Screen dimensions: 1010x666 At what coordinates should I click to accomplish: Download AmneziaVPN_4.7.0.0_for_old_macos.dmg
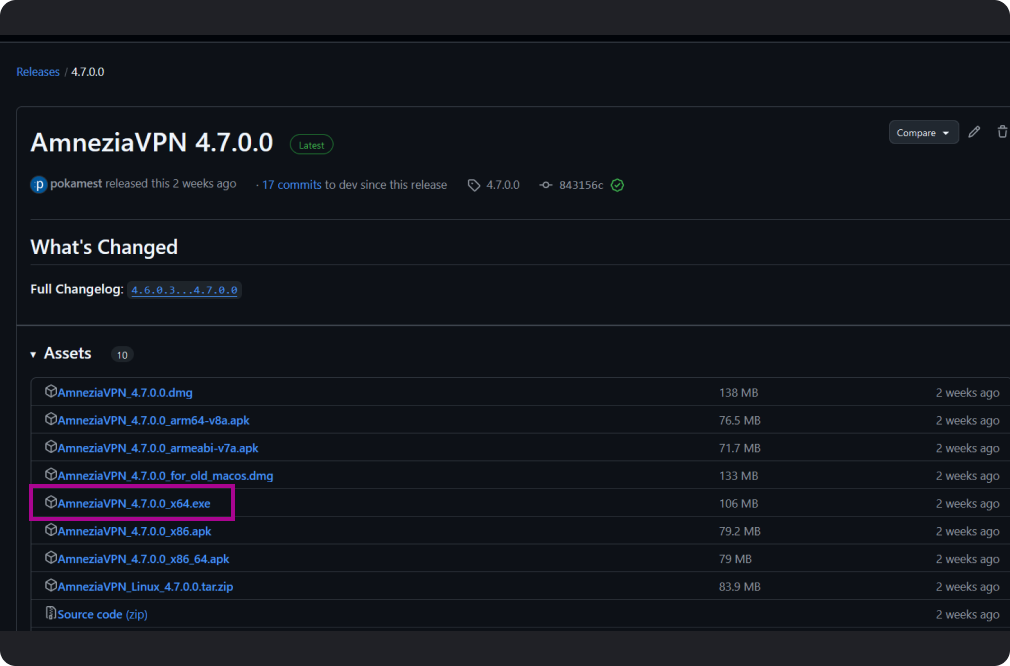[165, 476]
